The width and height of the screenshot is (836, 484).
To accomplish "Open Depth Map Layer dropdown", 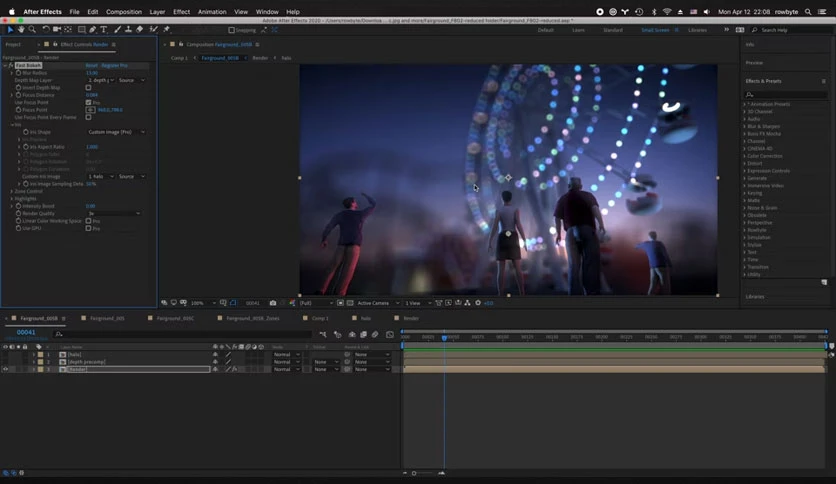I will [101, 80].
